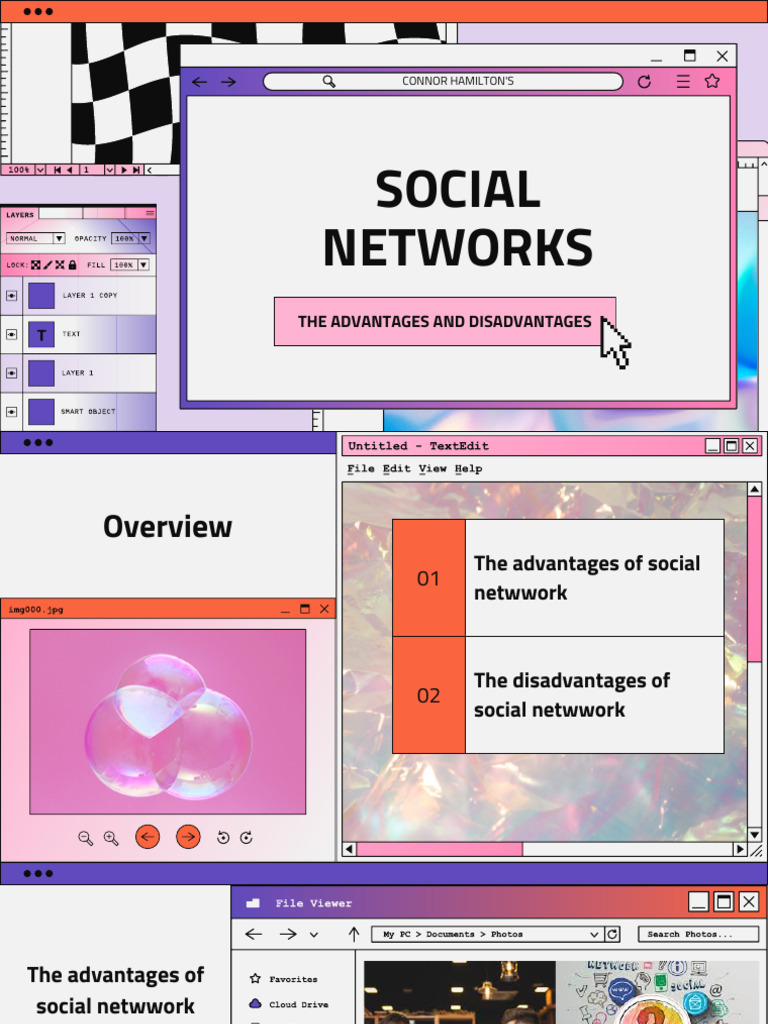
Task: Click the TextEdit scroll down arrow
Action: [x=754, y=834]
